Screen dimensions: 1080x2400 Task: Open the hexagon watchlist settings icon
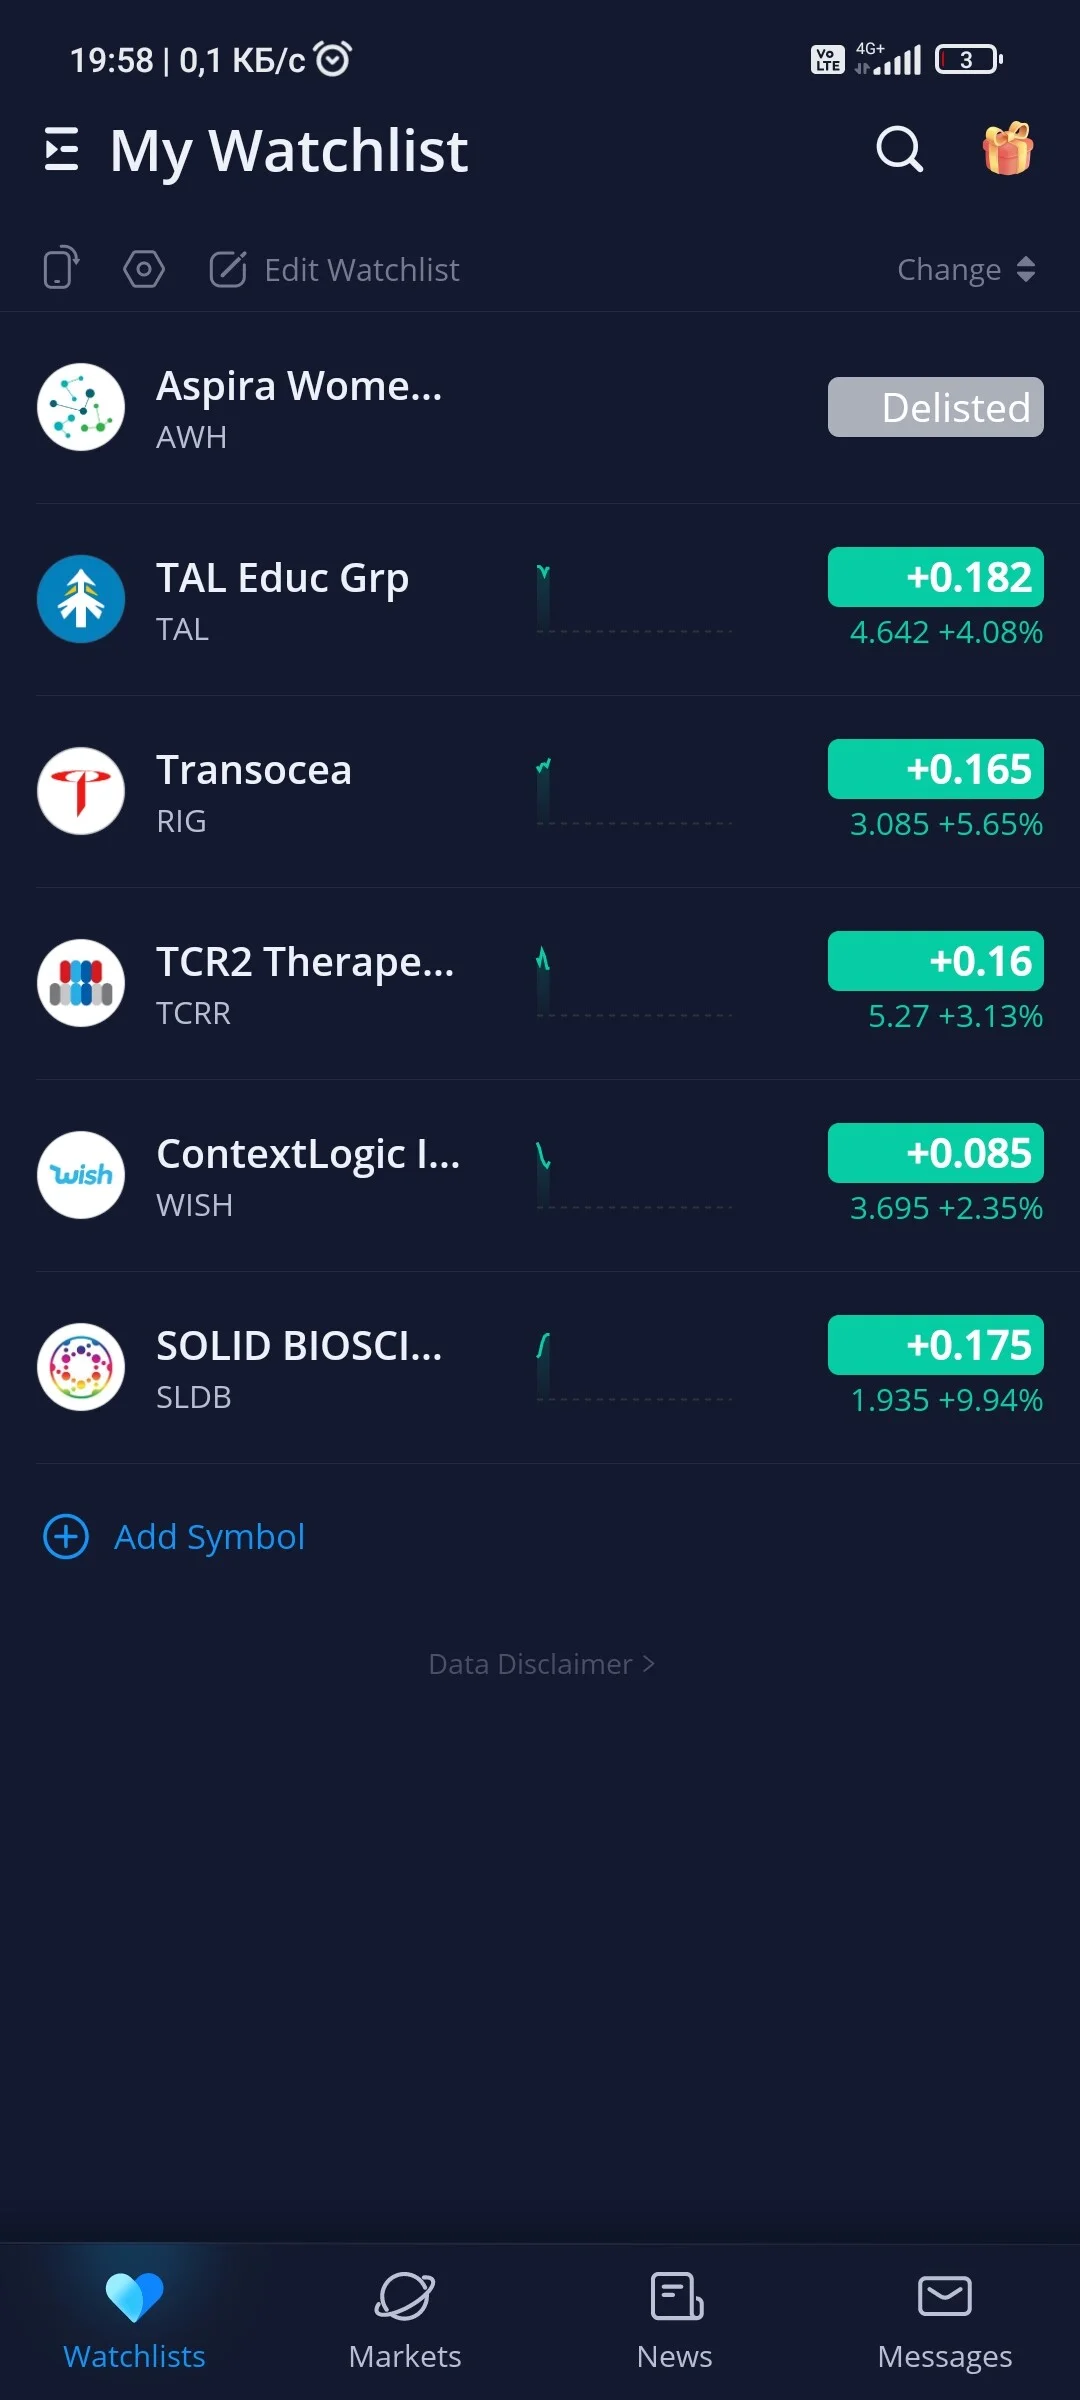tap(144, 269)
